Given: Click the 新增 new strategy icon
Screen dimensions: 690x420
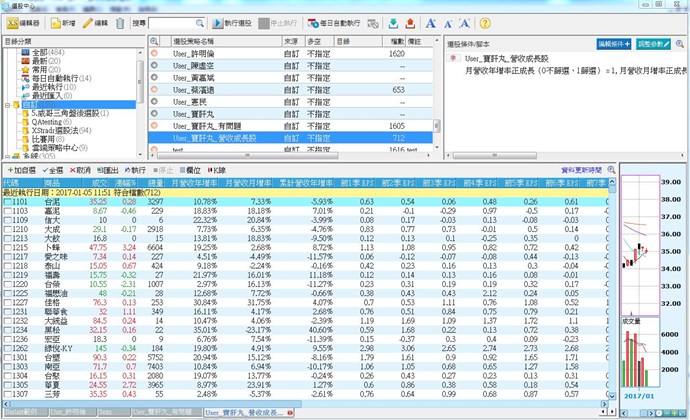Looking at the screenshot, I should coord(61,21).
